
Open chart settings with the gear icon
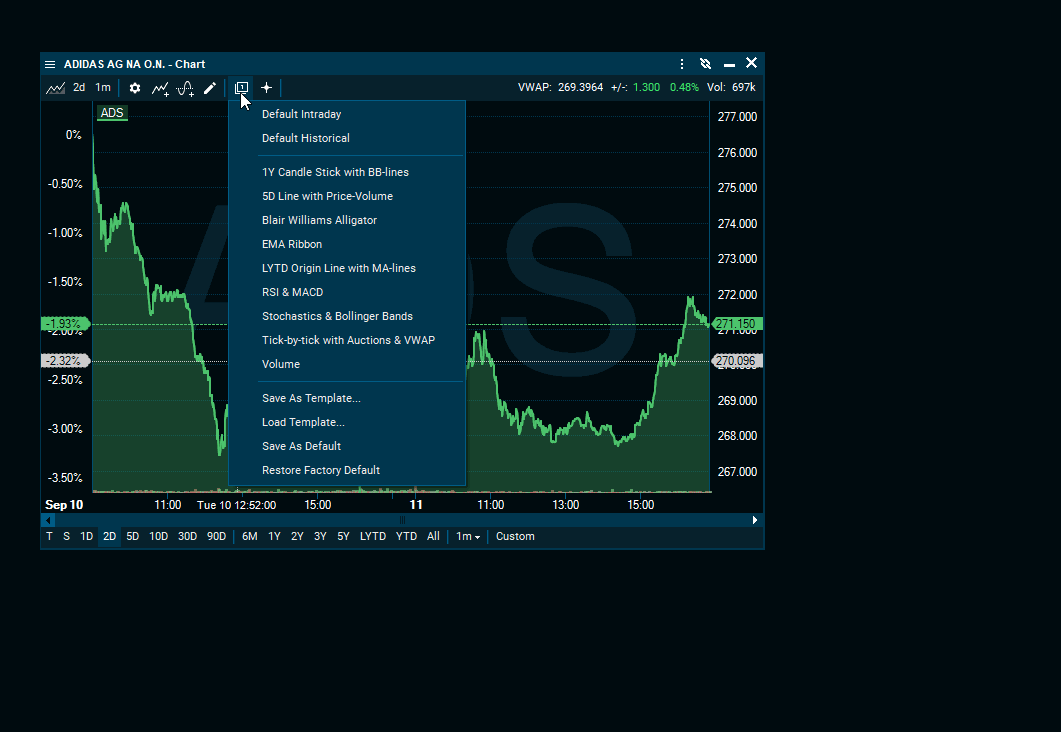[135, 88]
